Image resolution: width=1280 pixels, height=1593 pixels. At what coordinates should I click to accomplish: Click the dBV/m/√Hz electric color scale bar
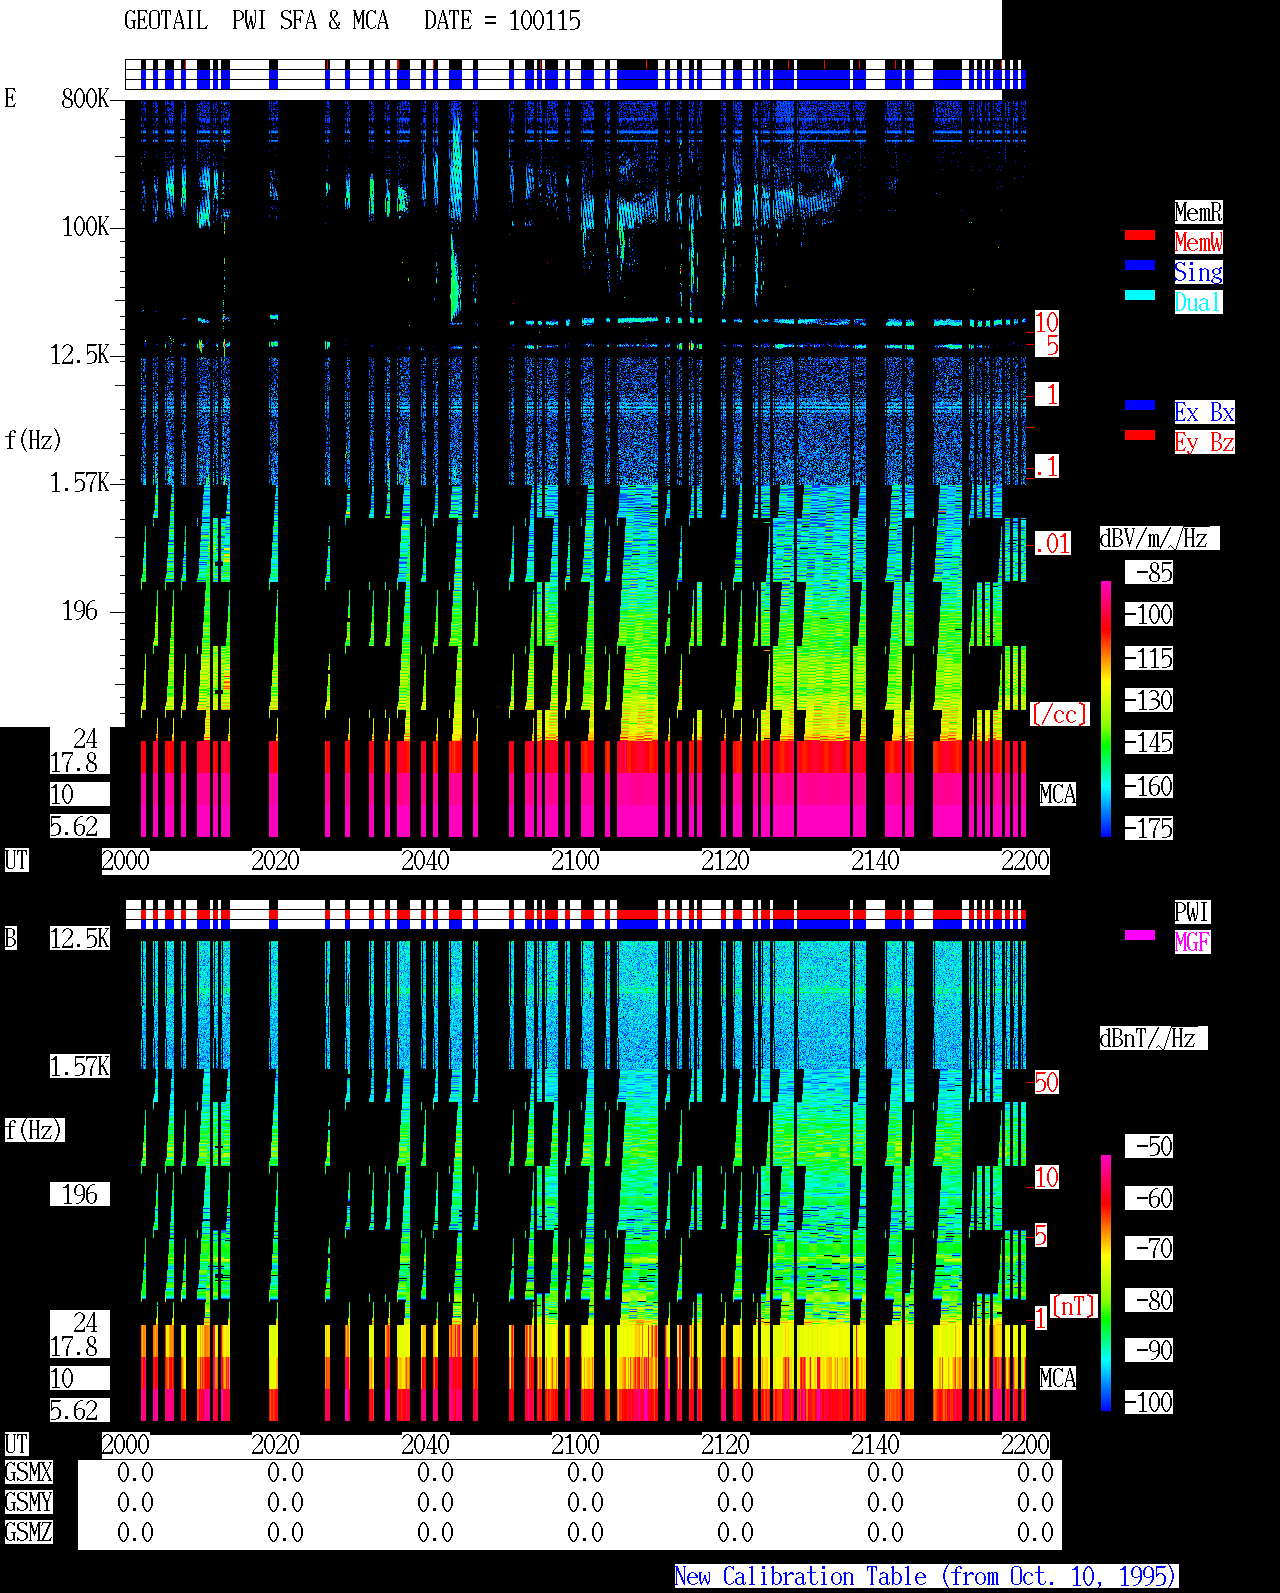tap(1106, 708)
